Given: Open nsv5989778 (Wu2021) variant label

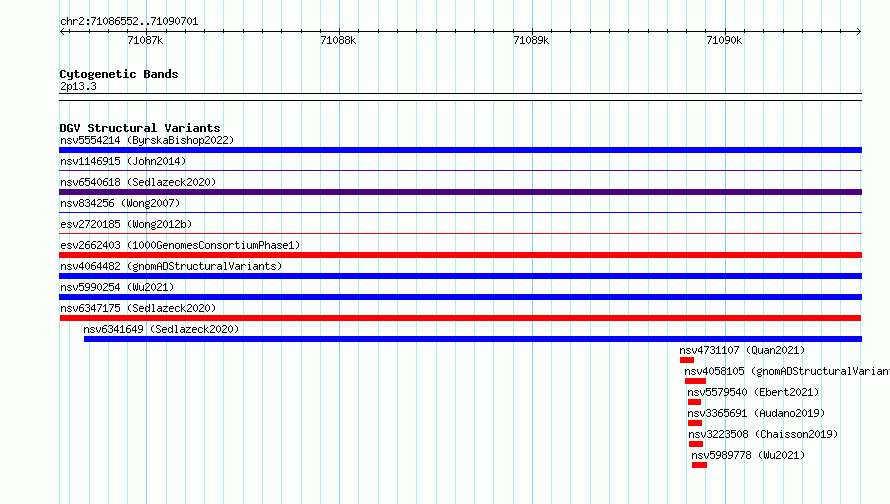Looking at the screenshot, I should click(x=748, y=455).
